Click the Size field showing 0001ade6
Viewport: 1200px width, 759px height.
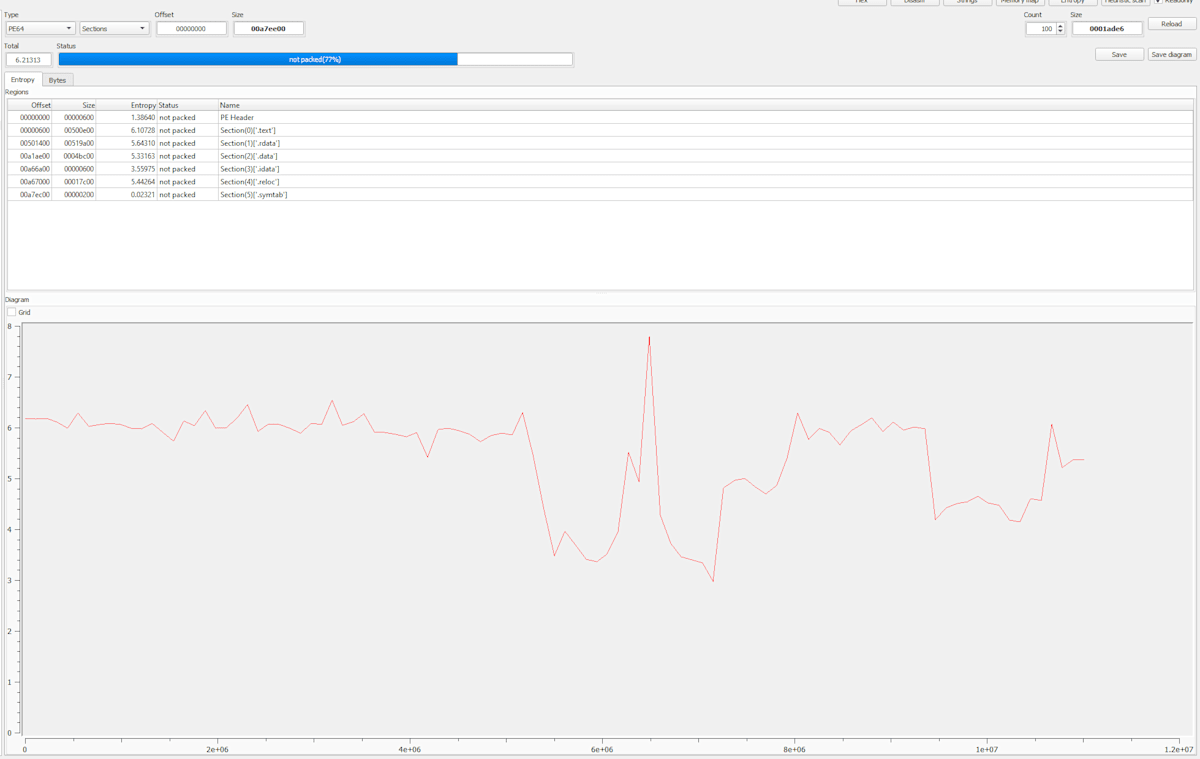click(1107, 29)
